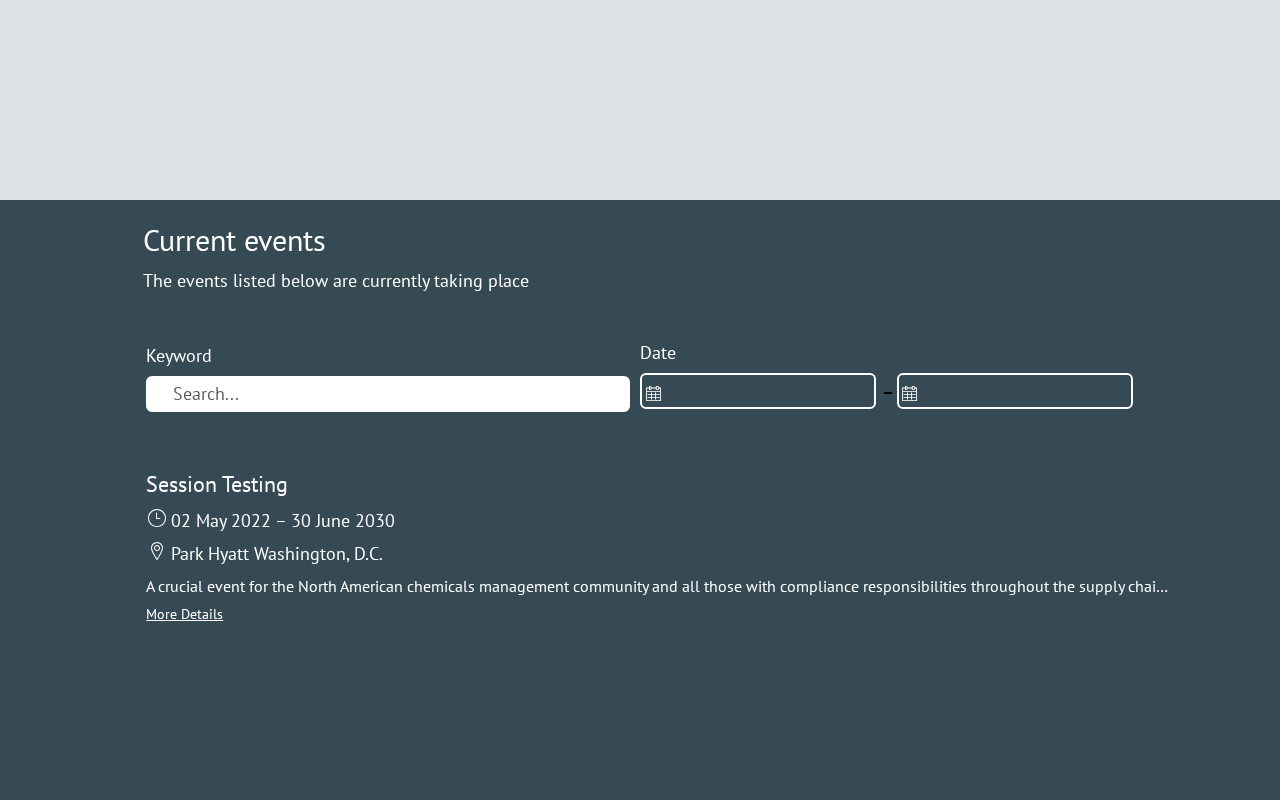Click '02 May 2022 – 30 June 2030' text
This screenshot has height=800, width=1280.
[x=283, y=521]
